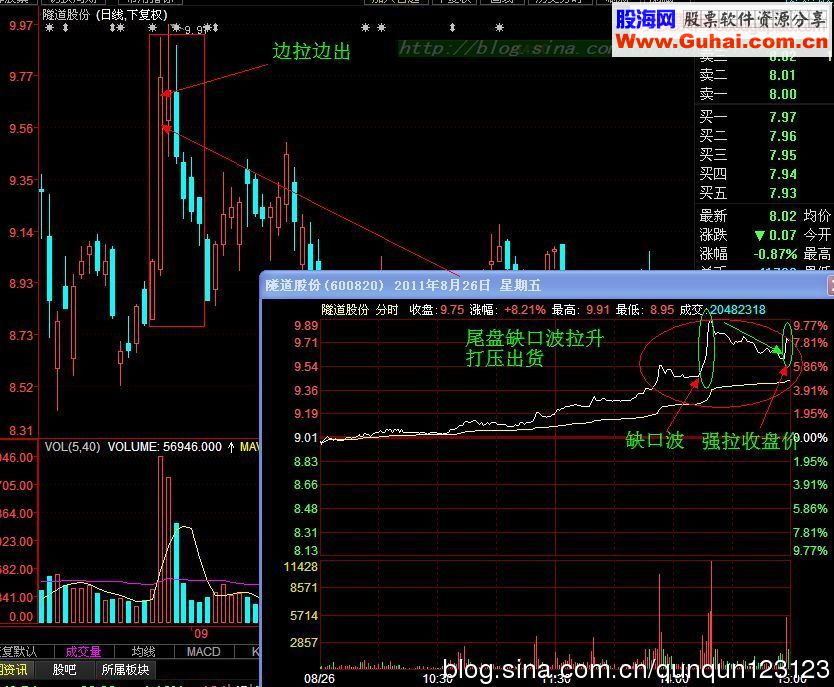Open the 所属板块 tab
Image resolution: width=834 pixels, height=687 pixels.
pyautogui.click(x=126, y=669)
